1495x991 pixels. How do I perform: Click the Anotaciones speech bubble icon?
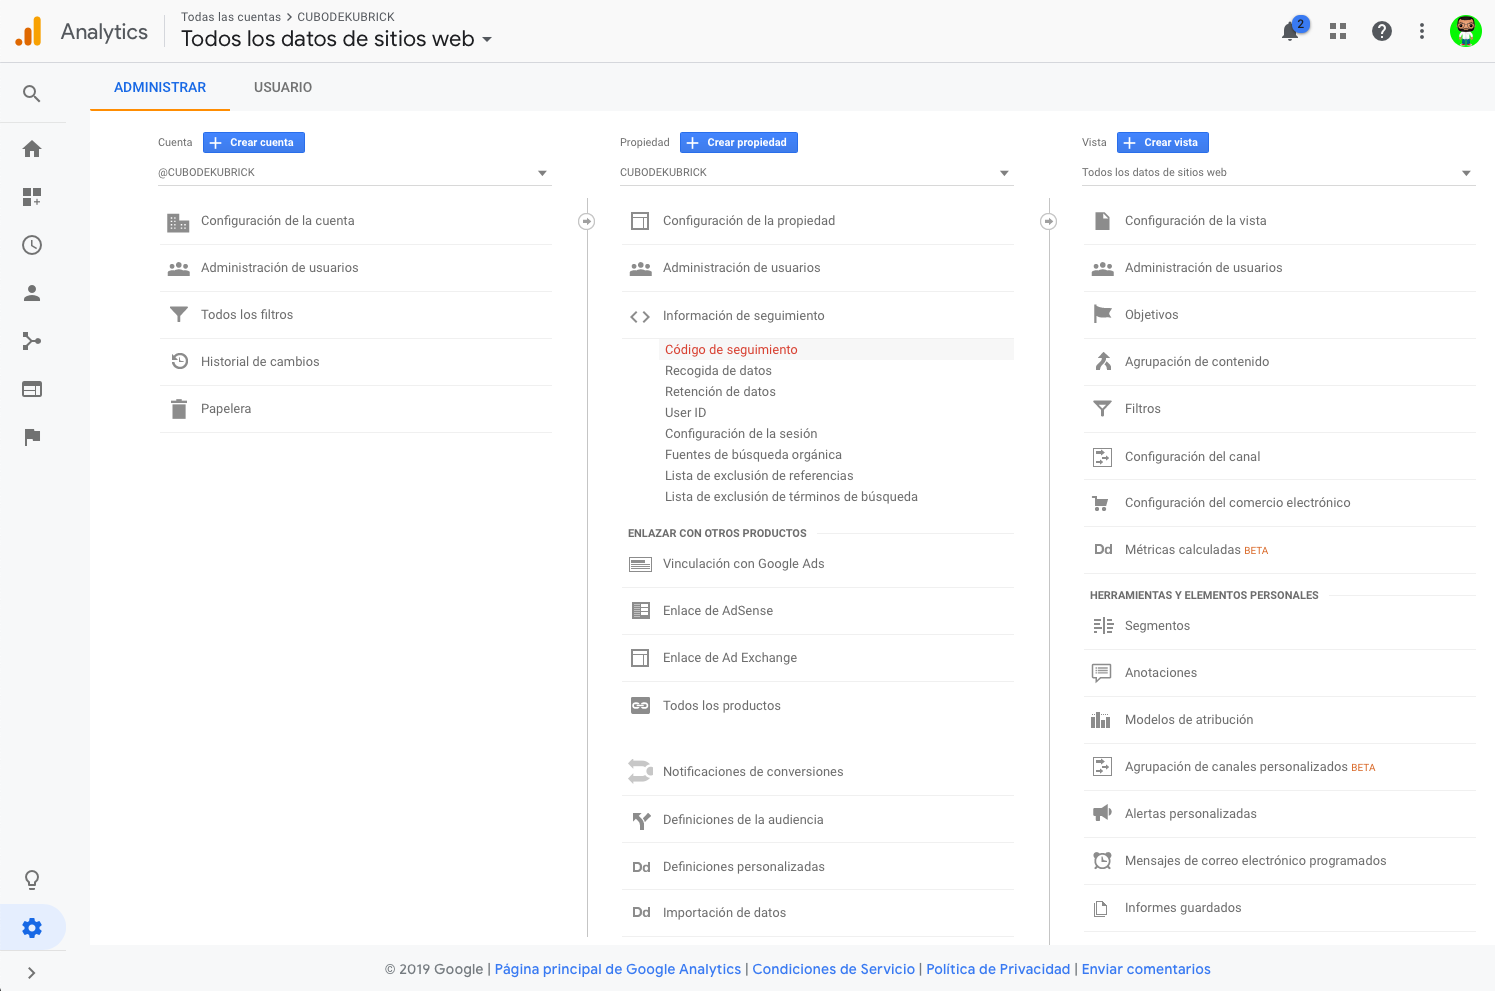point(1101,673)
